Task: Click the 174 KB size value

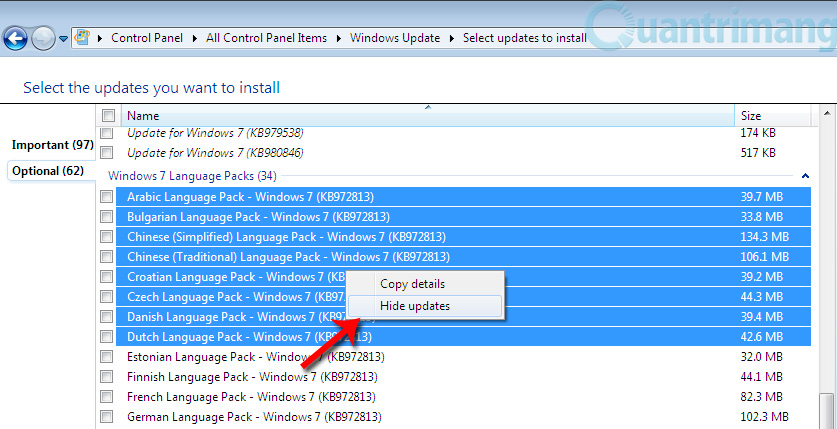Action: click(x=758, y=133)
